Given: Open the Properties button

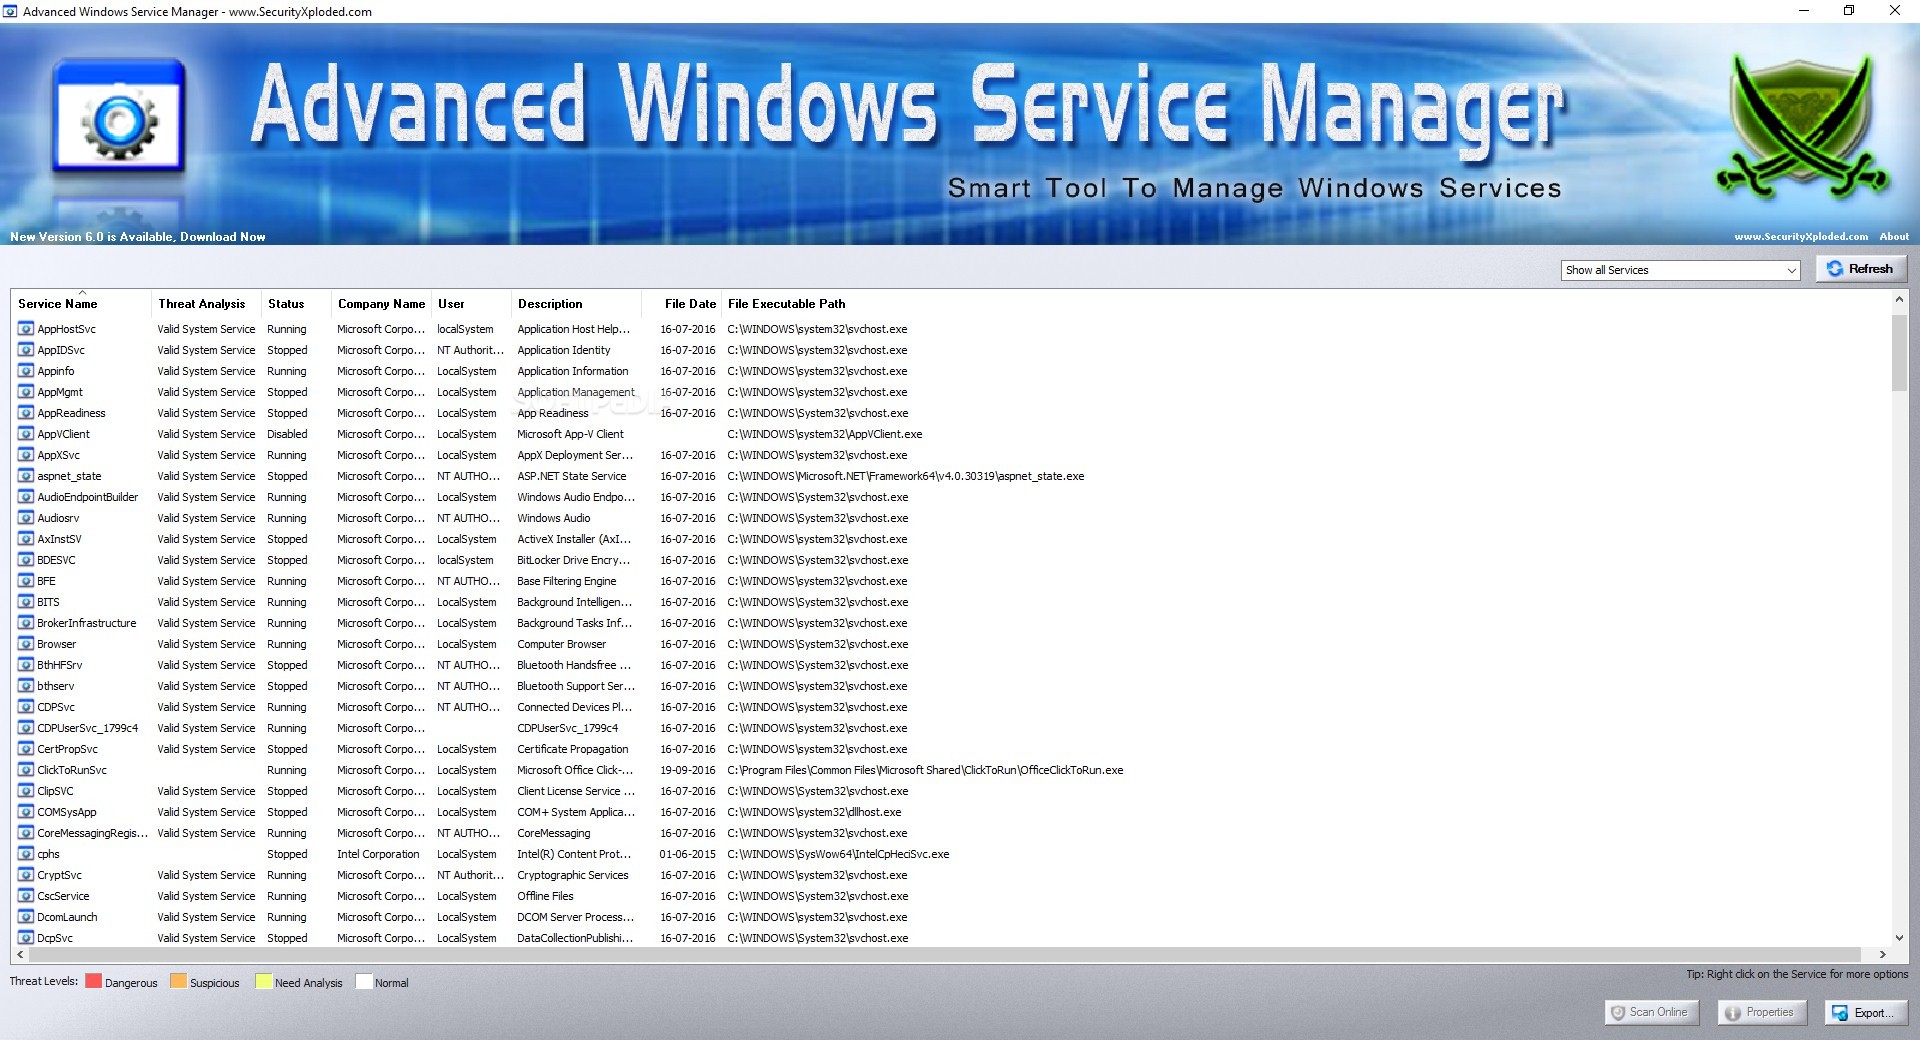Looking at the screenshot, I should (x=1761, y=1012).
